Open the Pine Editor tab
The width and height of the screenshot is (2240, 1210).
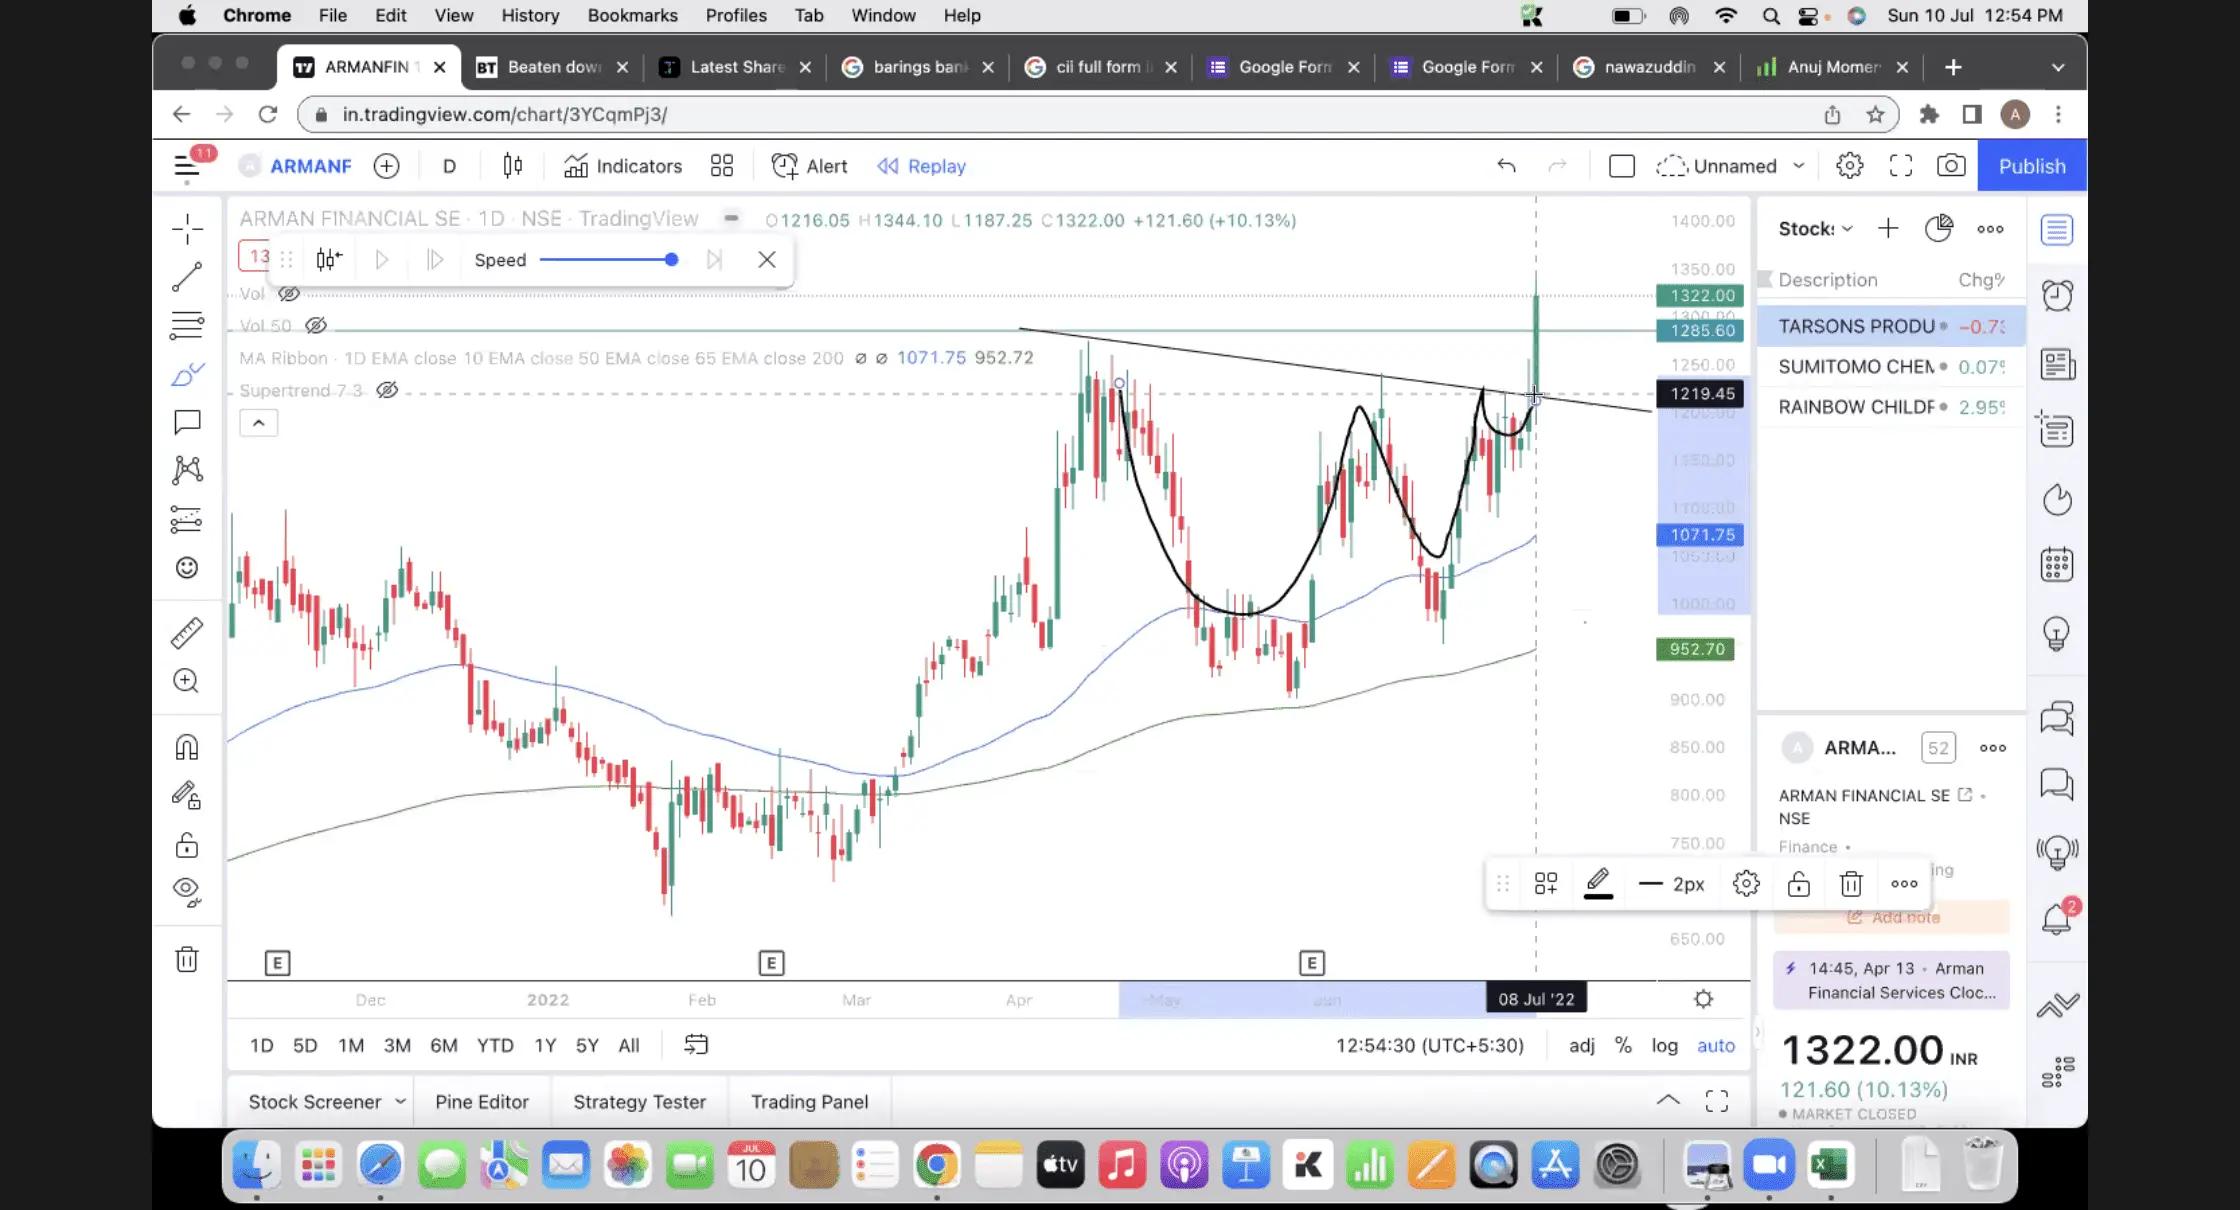pyautogui.click(x=481, y=1101)
